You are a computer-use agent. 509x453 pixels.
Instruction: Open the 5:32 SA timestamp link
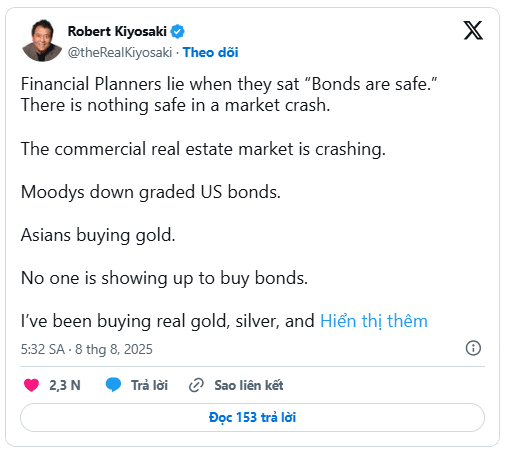[87, 349]
